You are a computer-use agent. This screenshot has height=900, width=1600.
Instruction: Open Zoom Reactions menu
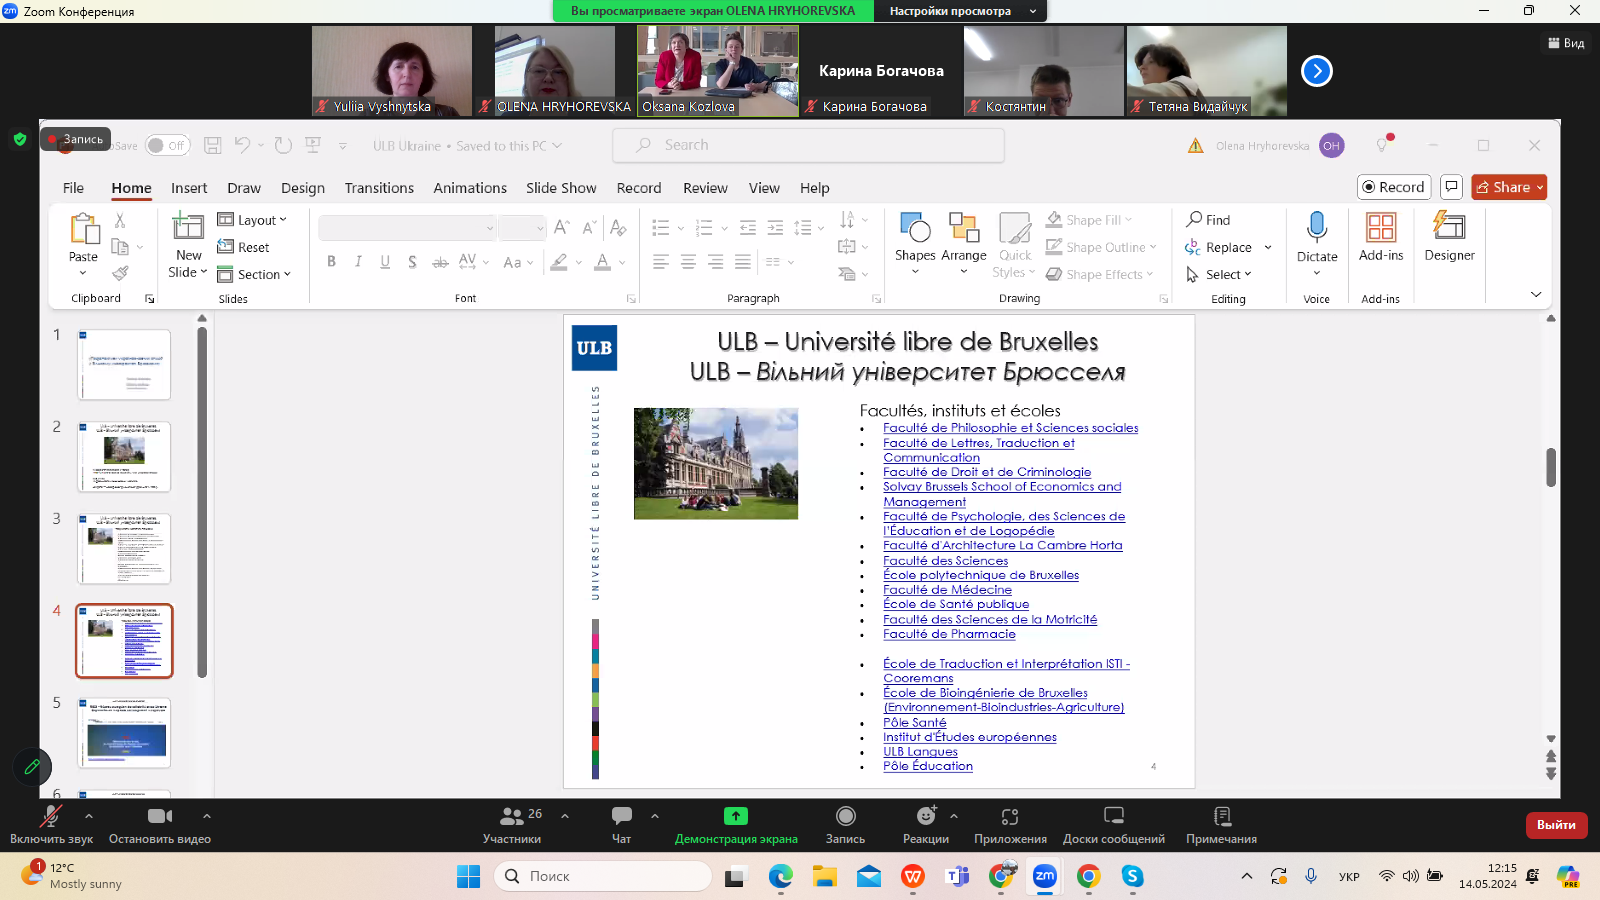(925, 824)
